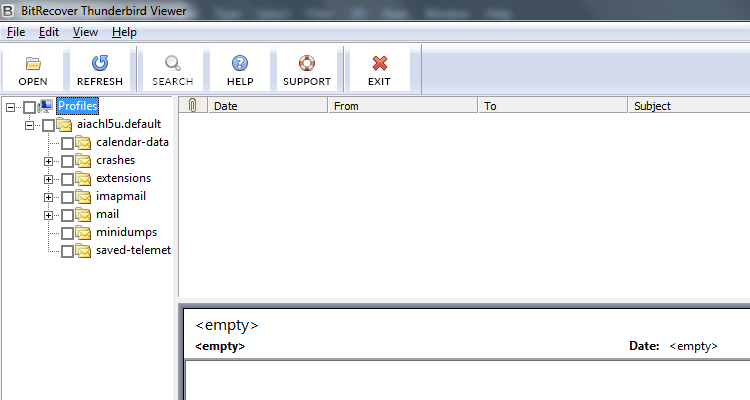Click the OPEN folder toolbar icon

[33, 63]
